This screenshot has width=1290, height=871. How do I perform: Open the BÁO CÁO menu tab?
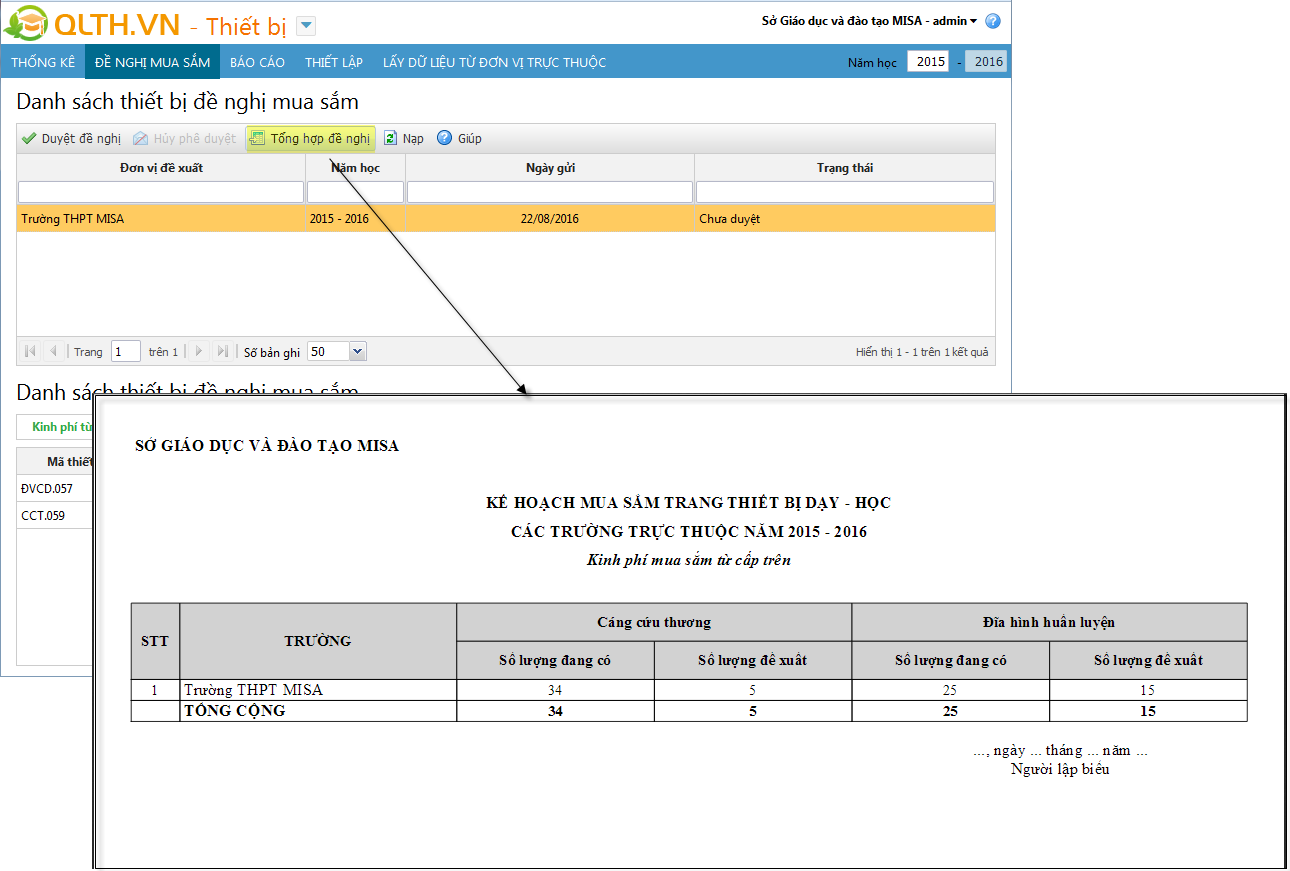(x=257, y=62)
